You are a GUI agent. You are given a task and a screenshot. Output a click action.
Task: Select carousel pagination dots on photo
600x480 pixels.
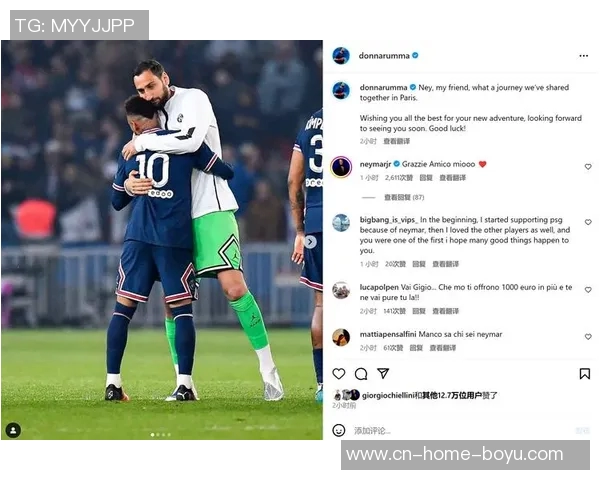point(161,434)
